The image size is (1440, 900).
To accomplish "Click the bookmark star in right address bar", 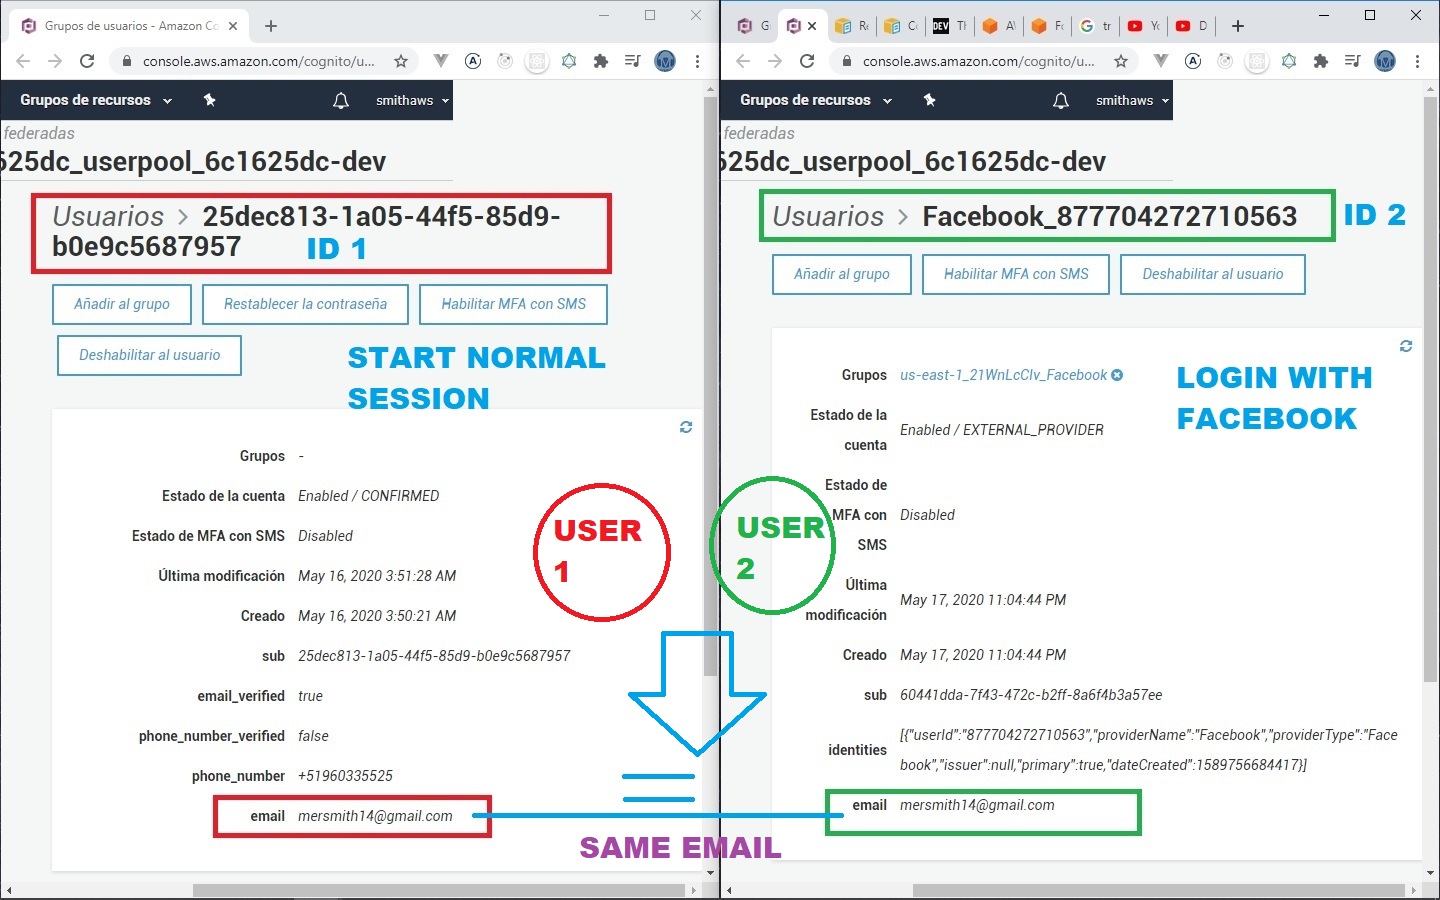I will (x=1121, y=61).
